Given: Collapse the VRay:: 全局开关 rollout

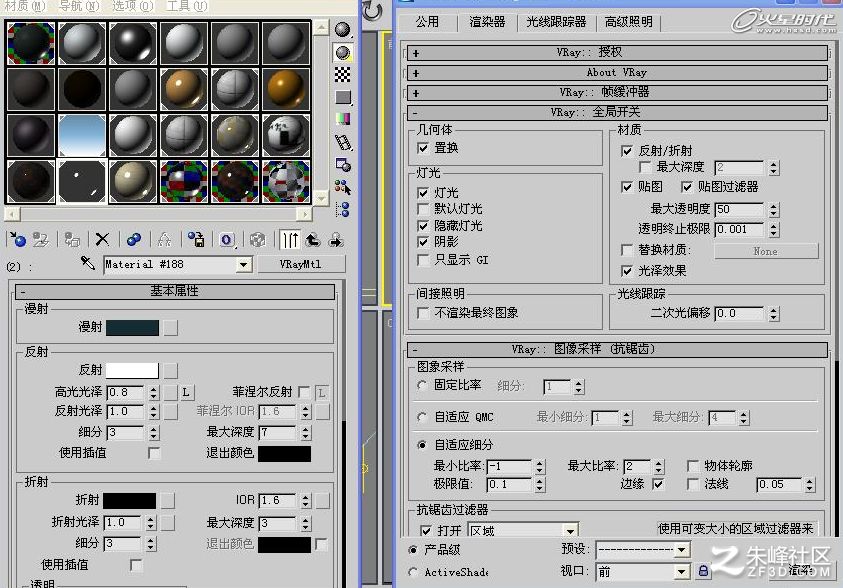Looking at the screenshot, I should [x=617, y=112].
